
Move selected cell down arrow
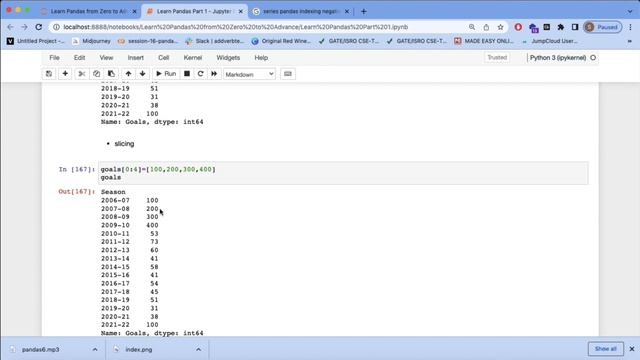tap(142, 74)
